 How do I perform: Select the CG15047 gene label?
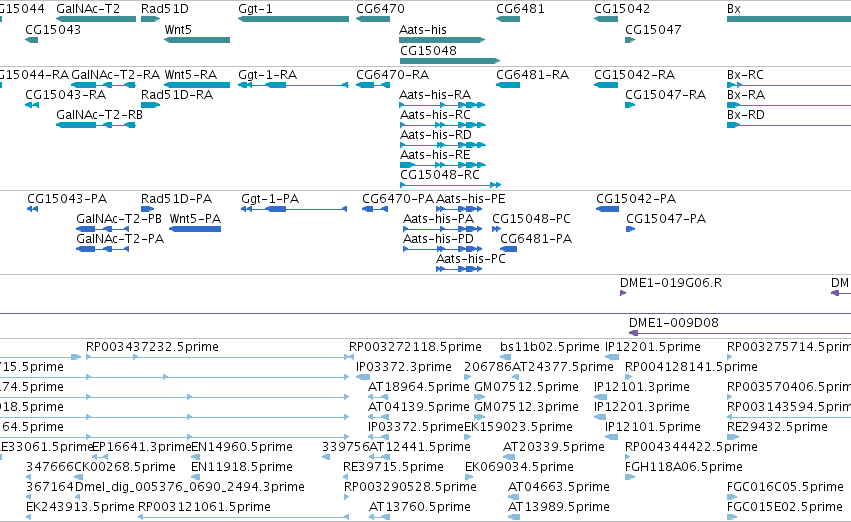[x=653, y=29]
